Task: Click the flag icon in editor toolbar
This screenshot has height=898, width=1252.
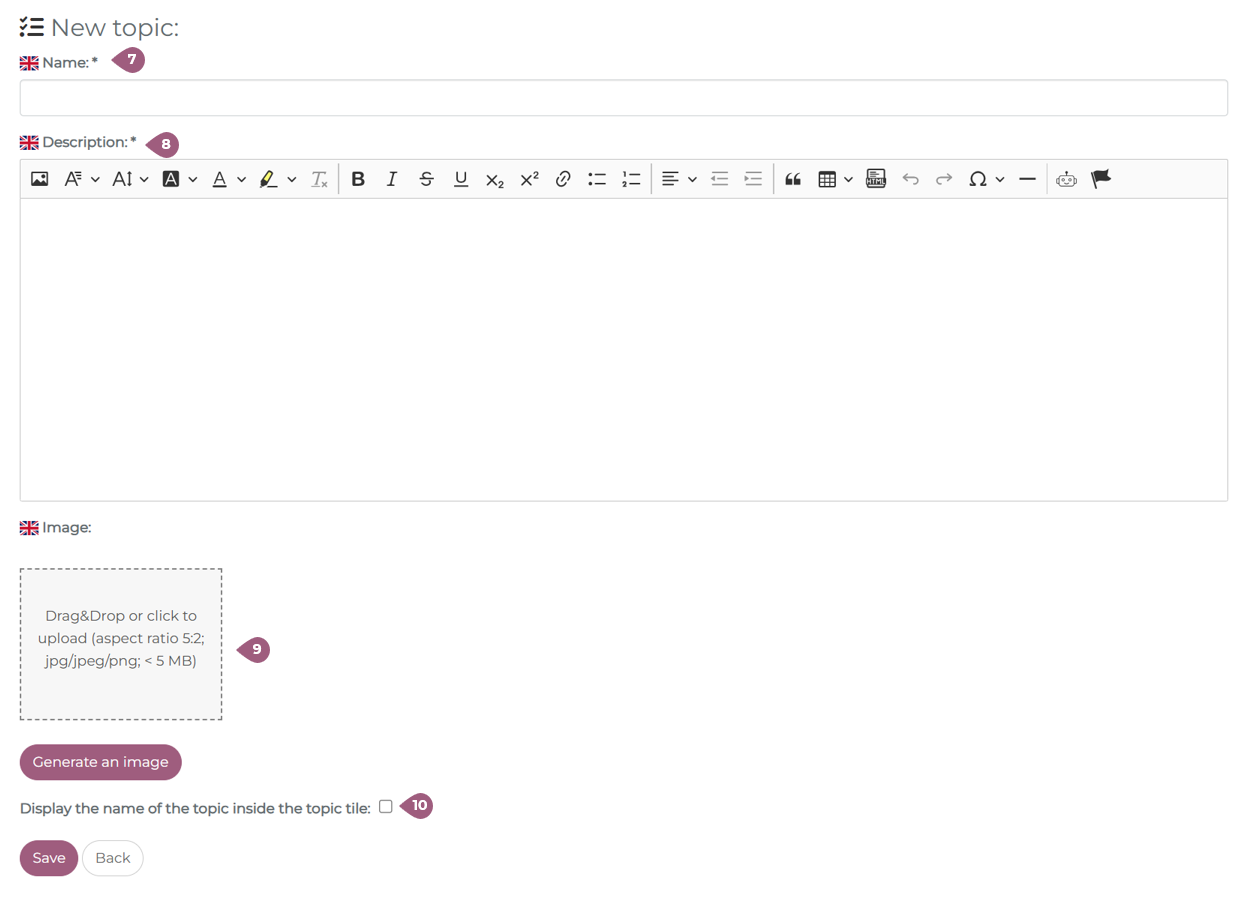Action: pos(1101,179)
